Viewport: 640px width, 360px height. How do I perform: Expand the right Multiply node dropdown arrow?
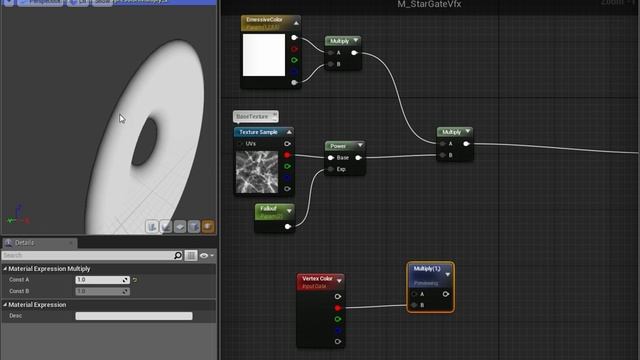point(467,131)
